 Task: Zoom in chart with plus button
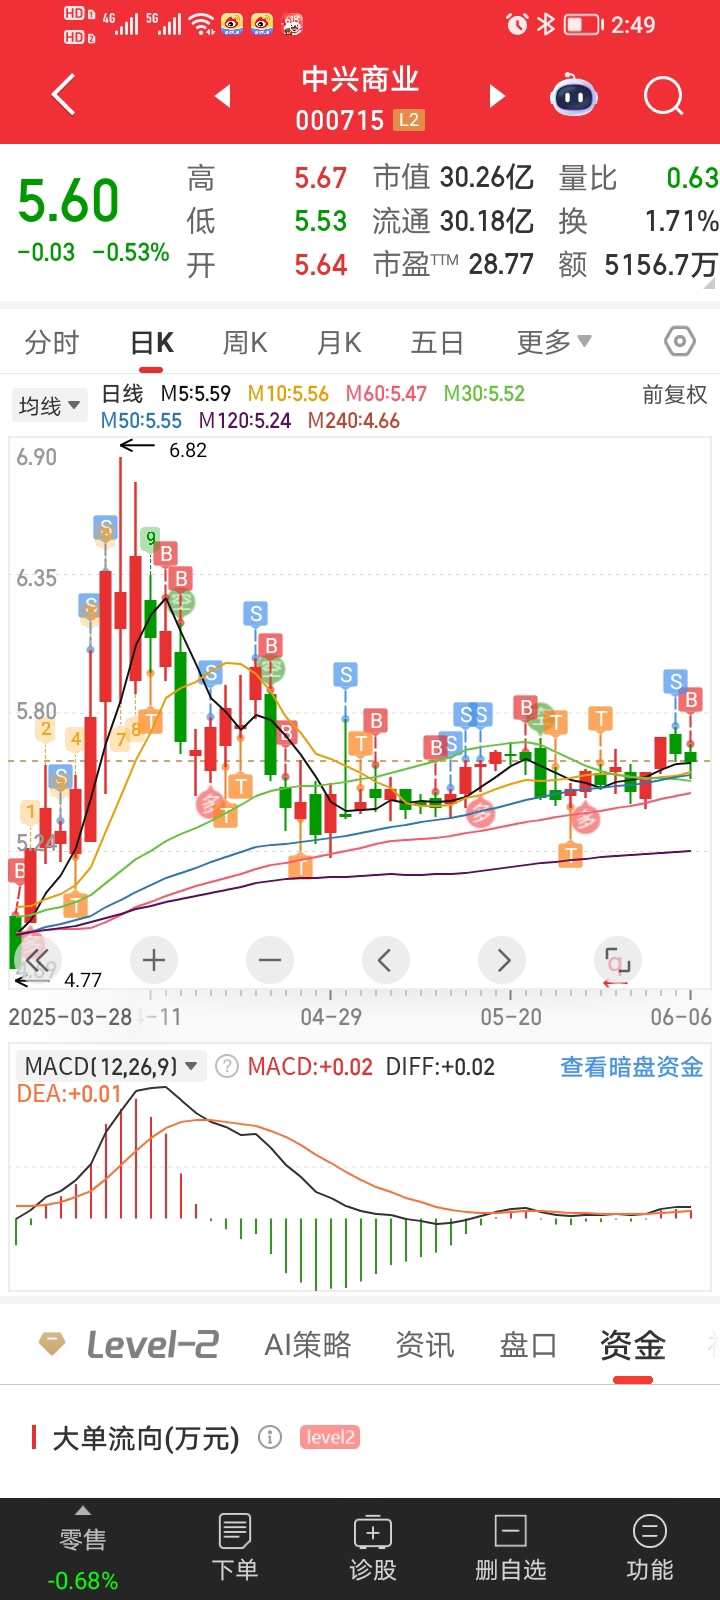154,961
